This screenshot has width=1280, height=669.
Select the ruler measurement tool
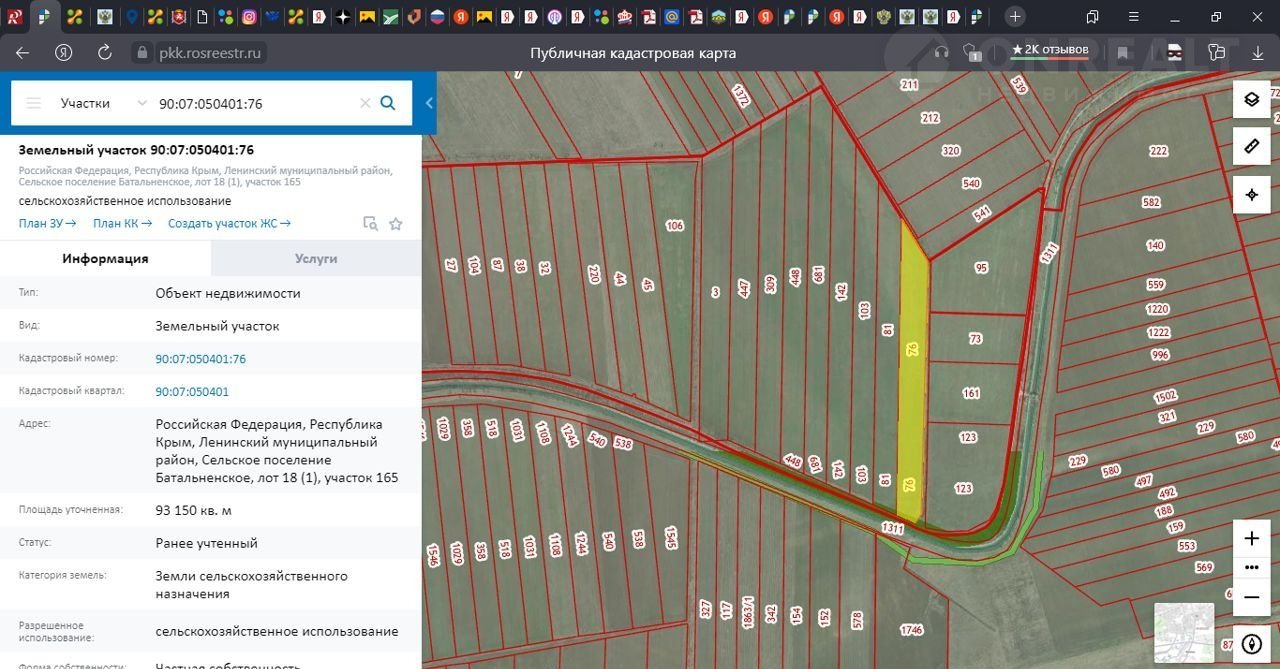1251,146
